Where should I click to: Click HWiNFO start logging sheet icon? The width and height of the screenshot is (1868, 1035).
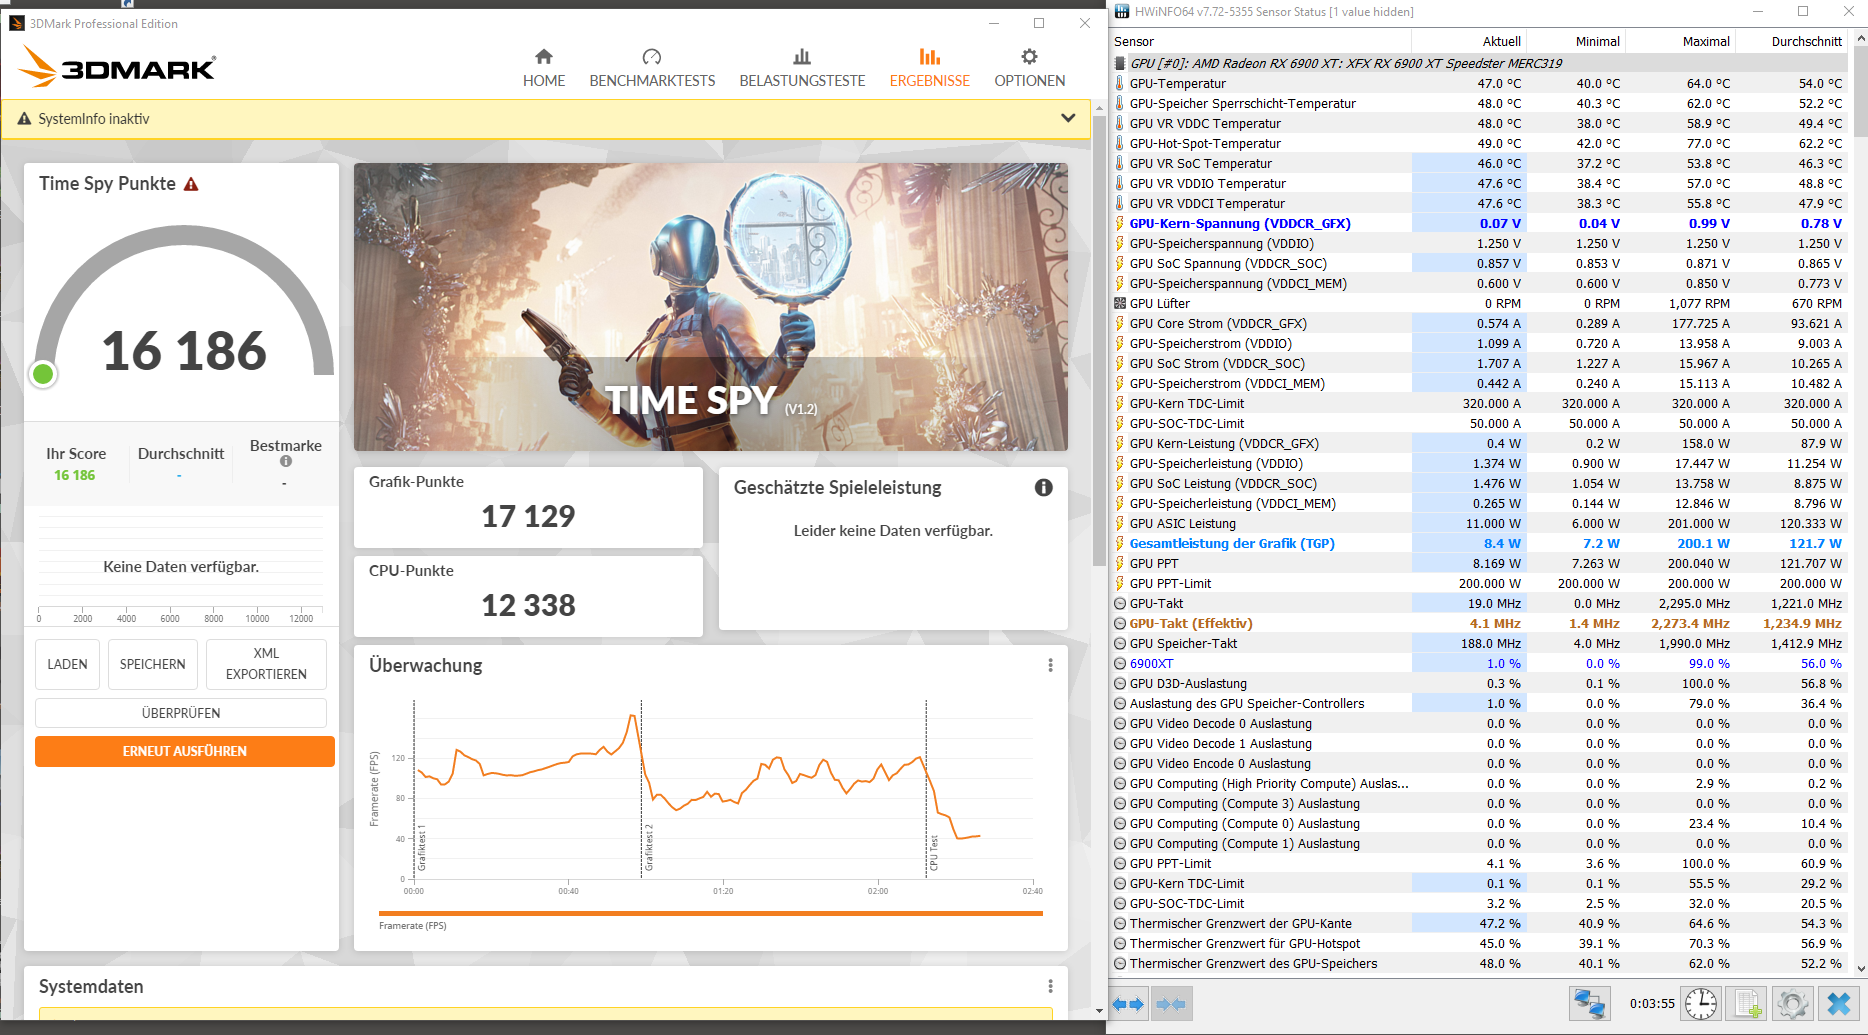pyautogui.click(x=1747, y=1003)
